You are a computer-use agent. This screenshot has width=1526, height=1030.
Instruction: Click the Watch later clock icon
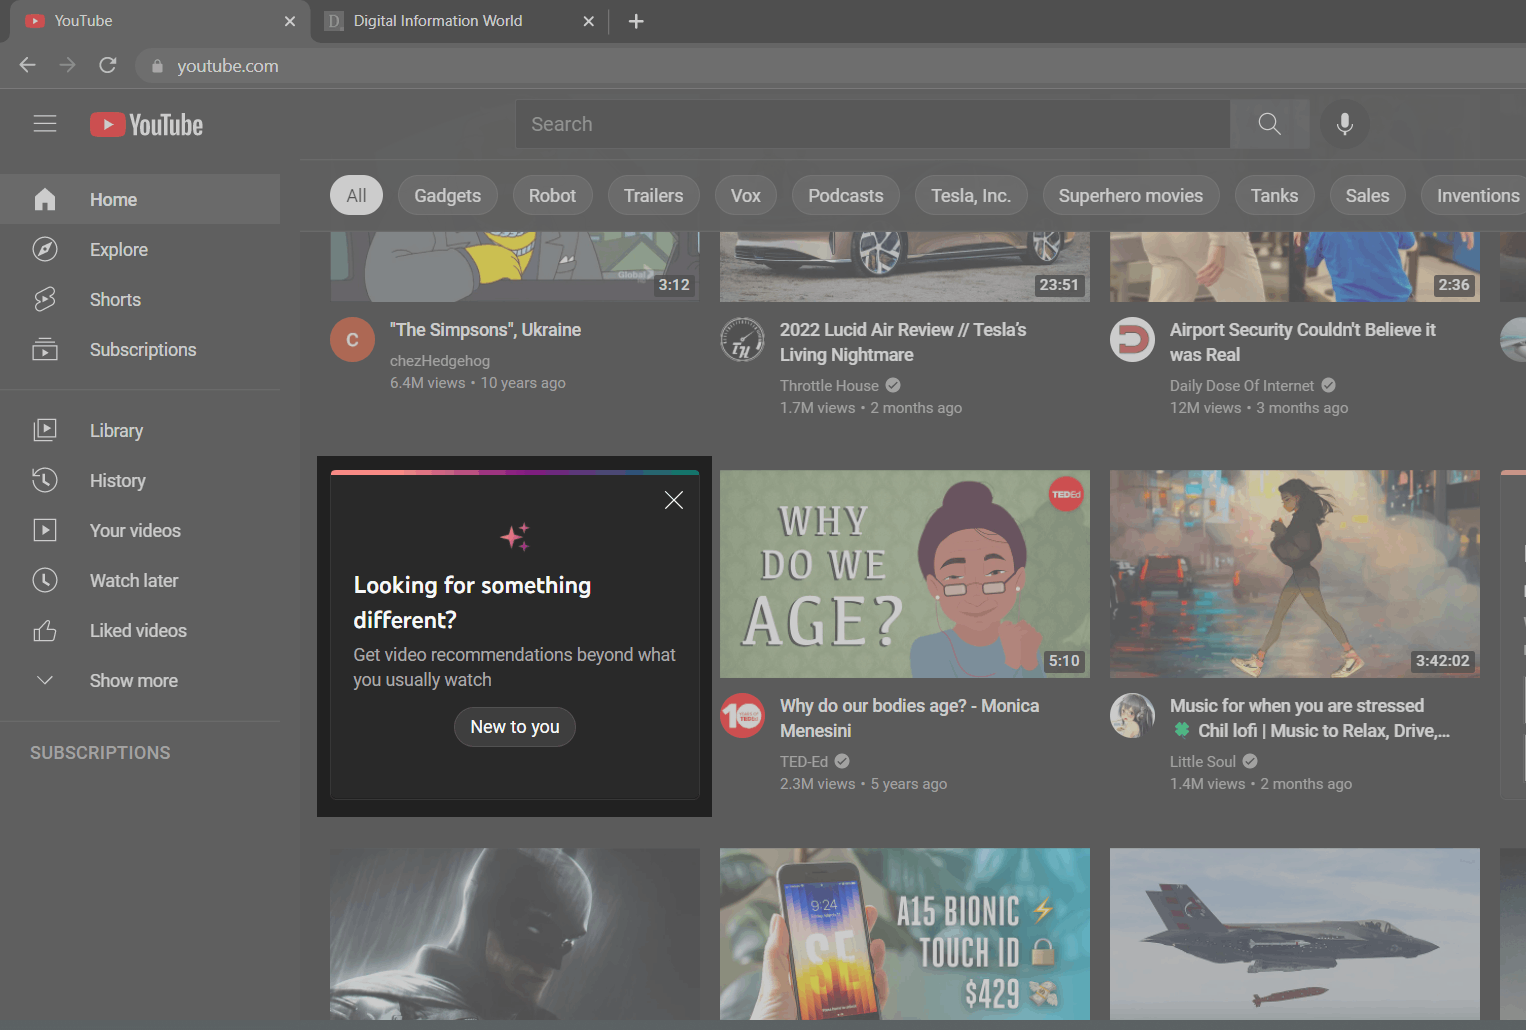coord(45,580)
